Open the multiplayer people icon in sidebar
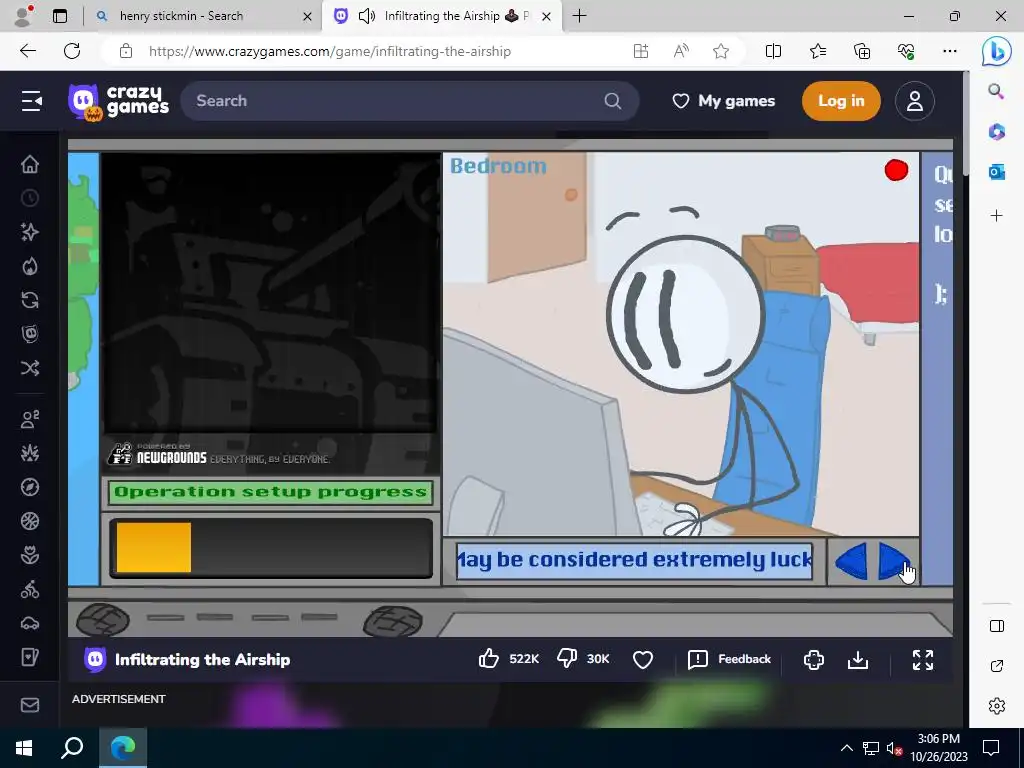The image size is (1024, 768). [x=29, y=419]
